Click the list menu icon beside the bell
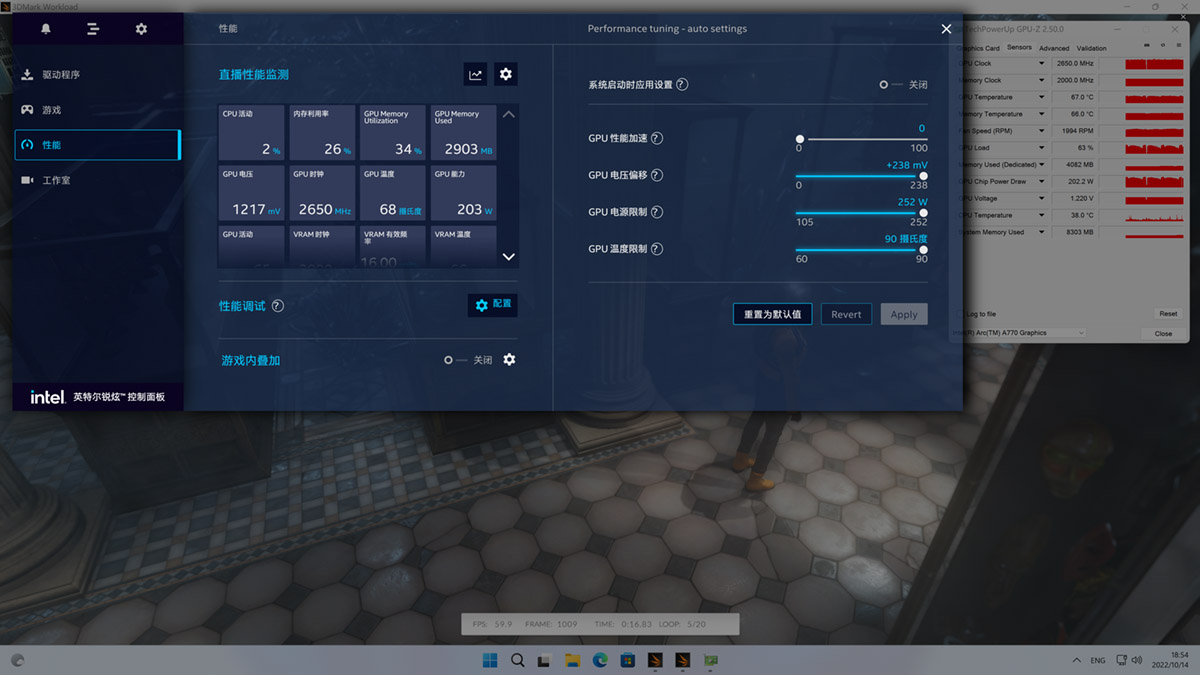The height and width of the screenshot is (675, 1200). tap(93, 29)
